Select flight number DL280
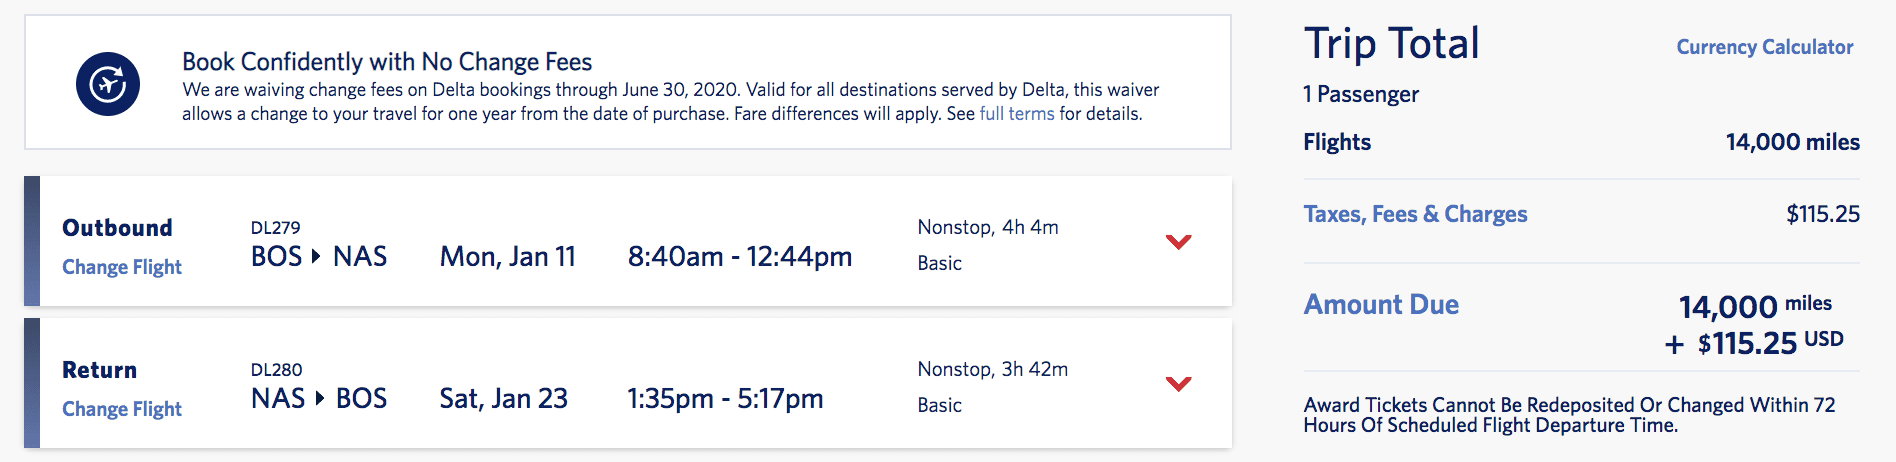 [276, 370]
